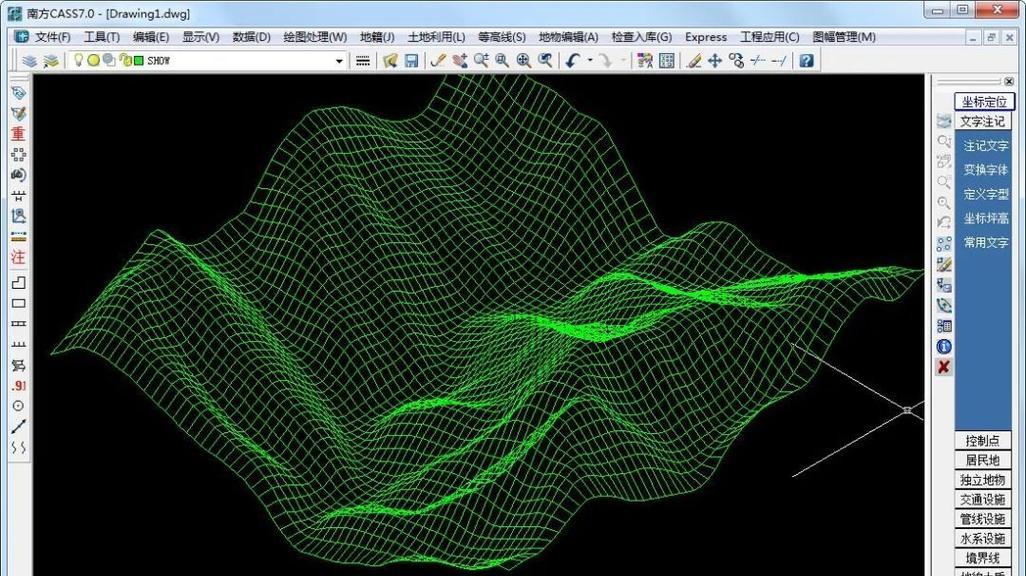Select the stepped building outline tool
1026x576 pixels.
click(x=18, y=282)
